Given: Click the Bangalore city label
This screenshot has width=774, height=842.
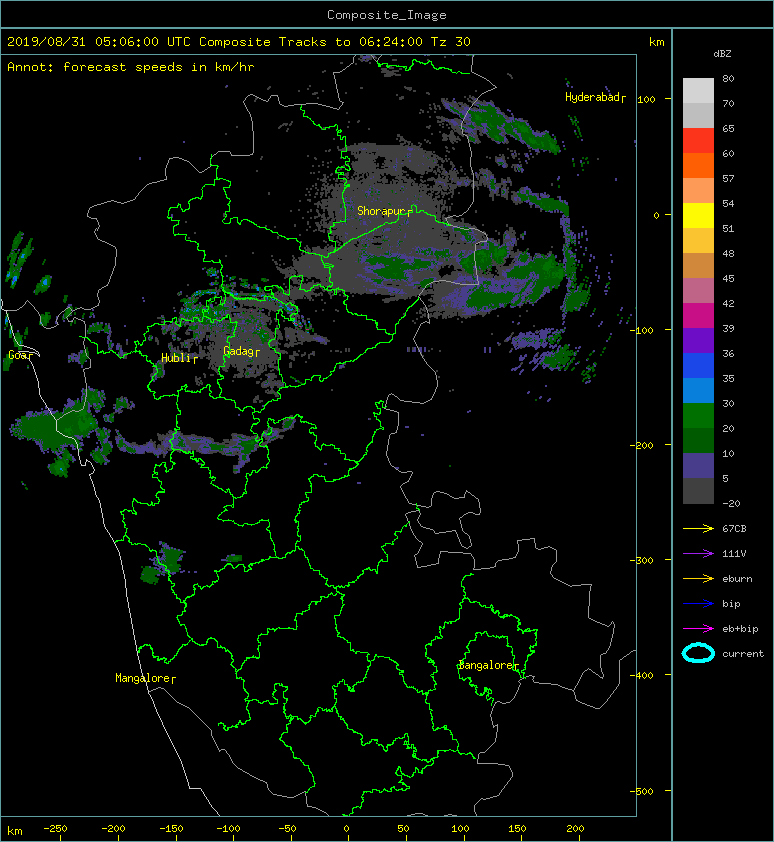Looking at the screenshot, I should (488, 665).
